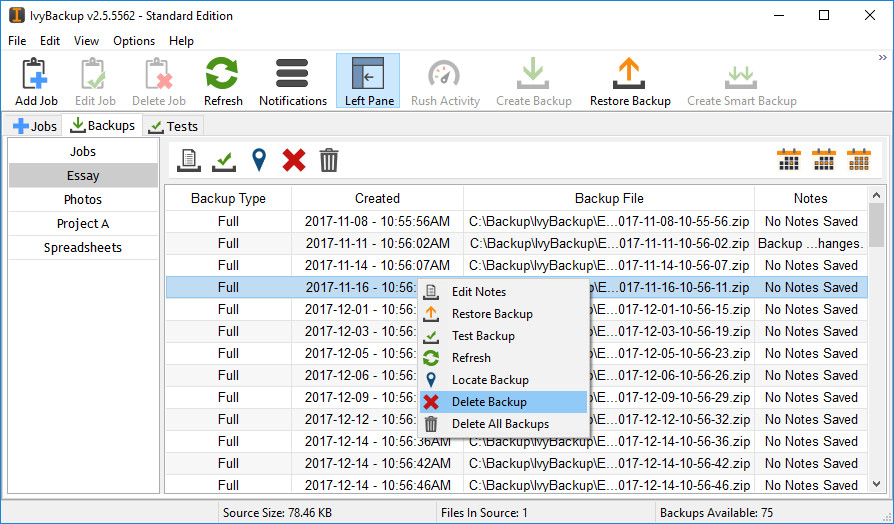Click the middle orange calendar filter icon

click(x=824, y=160)
